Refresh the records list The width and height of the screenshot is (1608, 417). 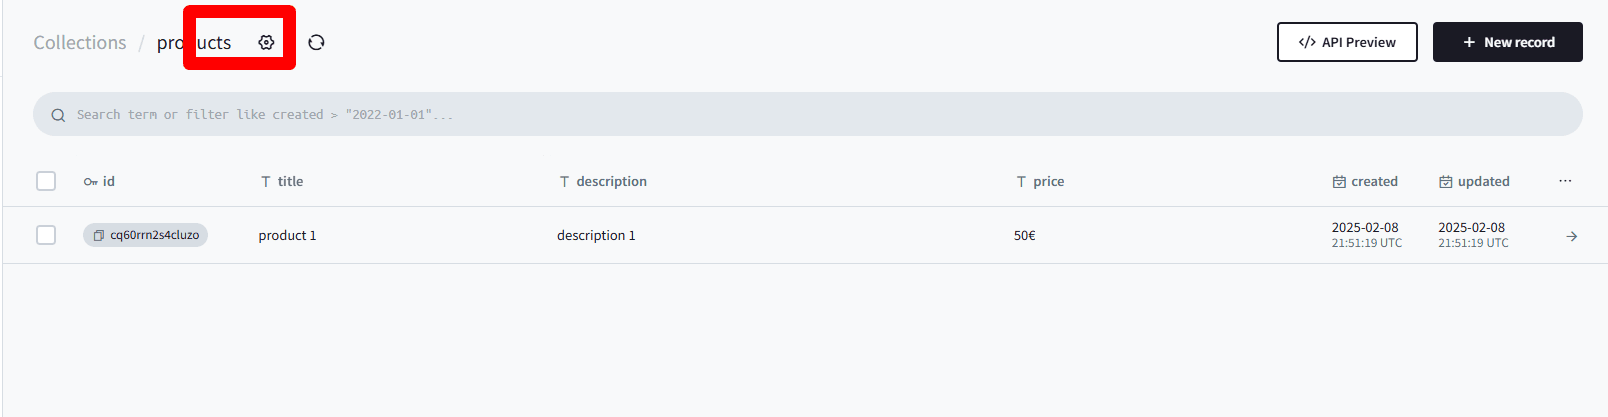click(316, 42)
